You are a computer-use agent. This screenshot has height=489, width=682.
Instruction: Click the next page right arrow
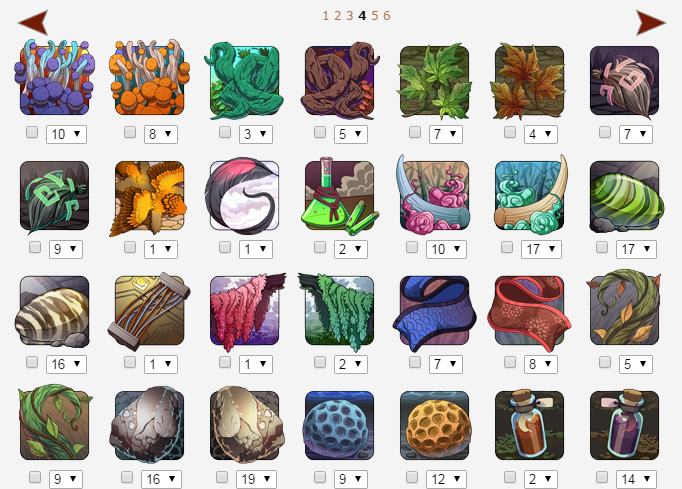coord(650,23)
